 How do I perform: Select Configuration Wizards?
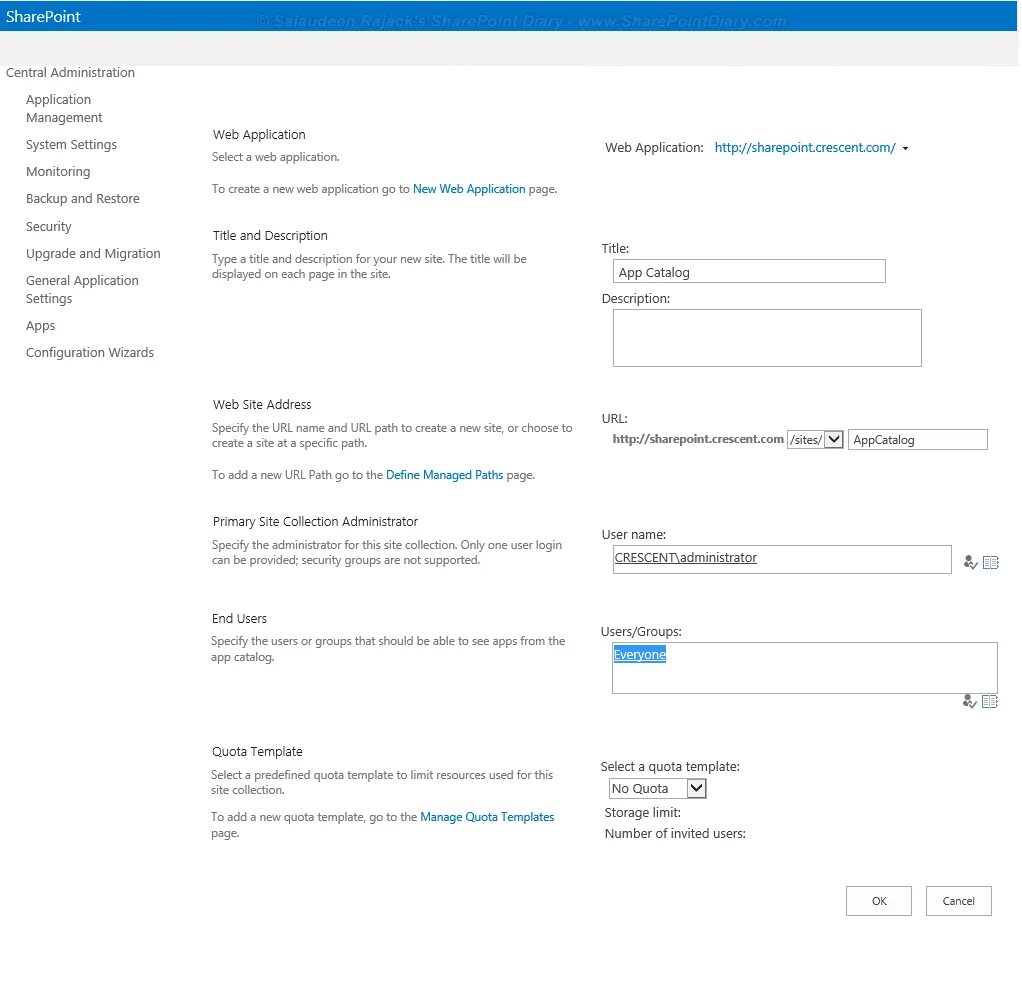coord(90,353)
